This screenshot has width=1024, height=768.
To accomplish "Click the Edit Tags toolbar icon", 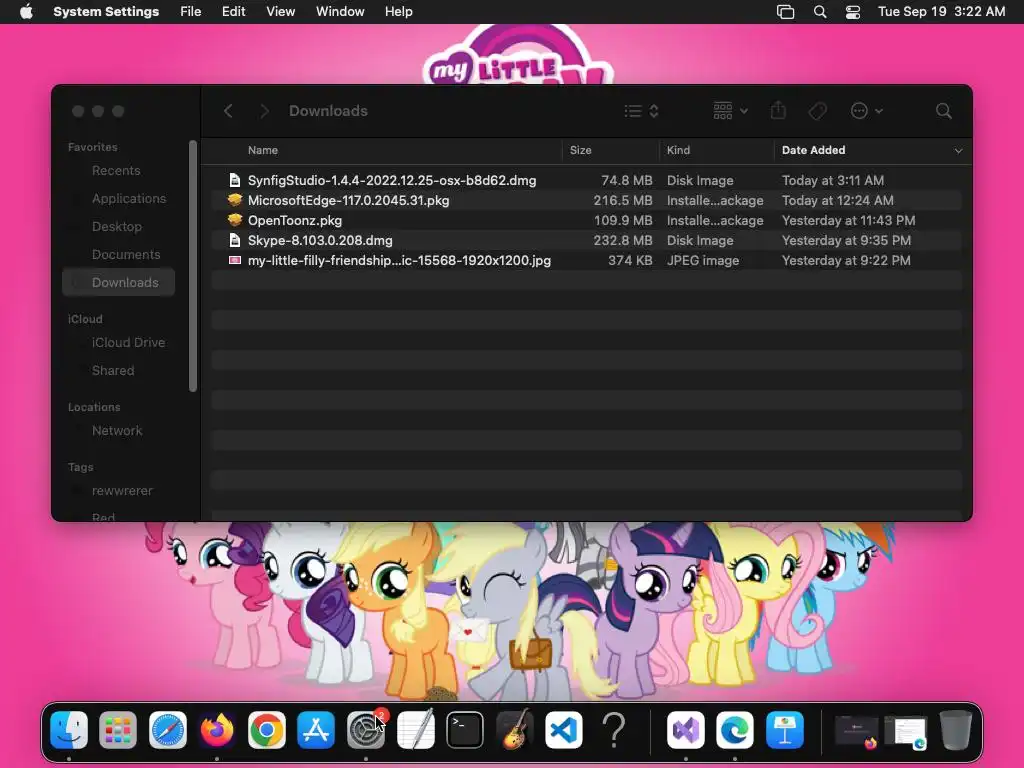I will (x=817, y=111).
